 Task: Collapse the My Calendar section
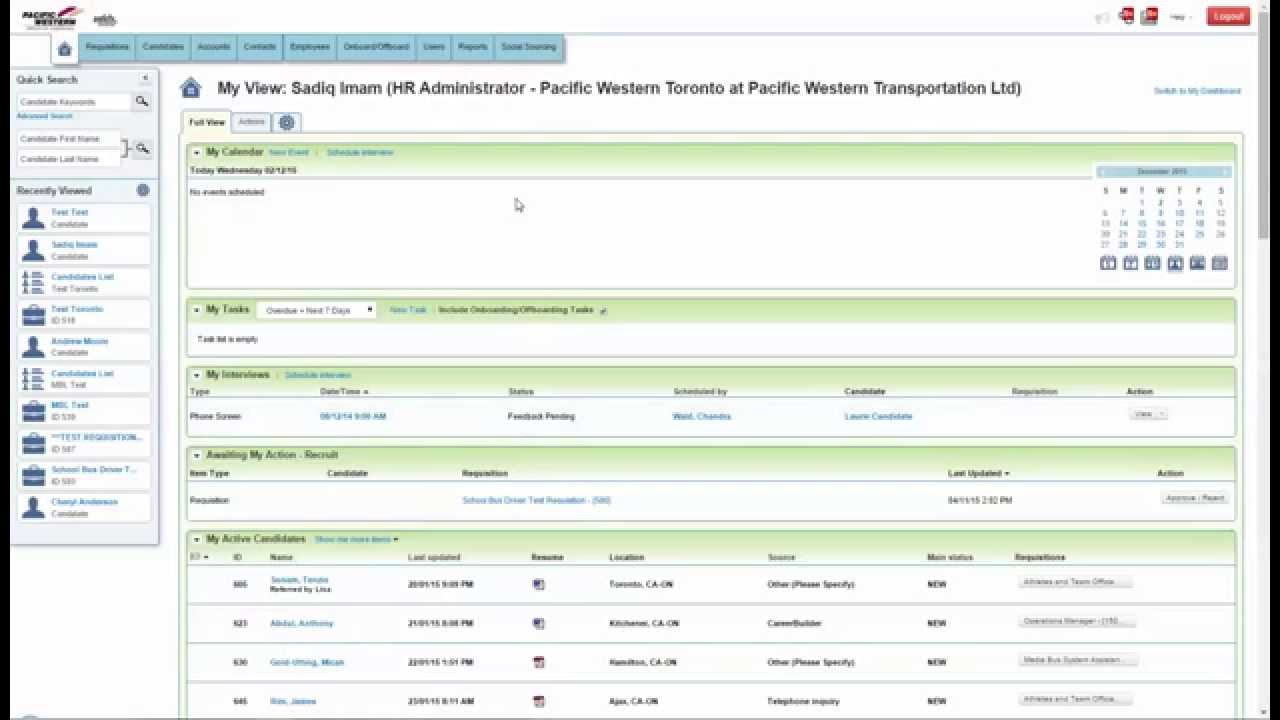(x=197, y=153)
